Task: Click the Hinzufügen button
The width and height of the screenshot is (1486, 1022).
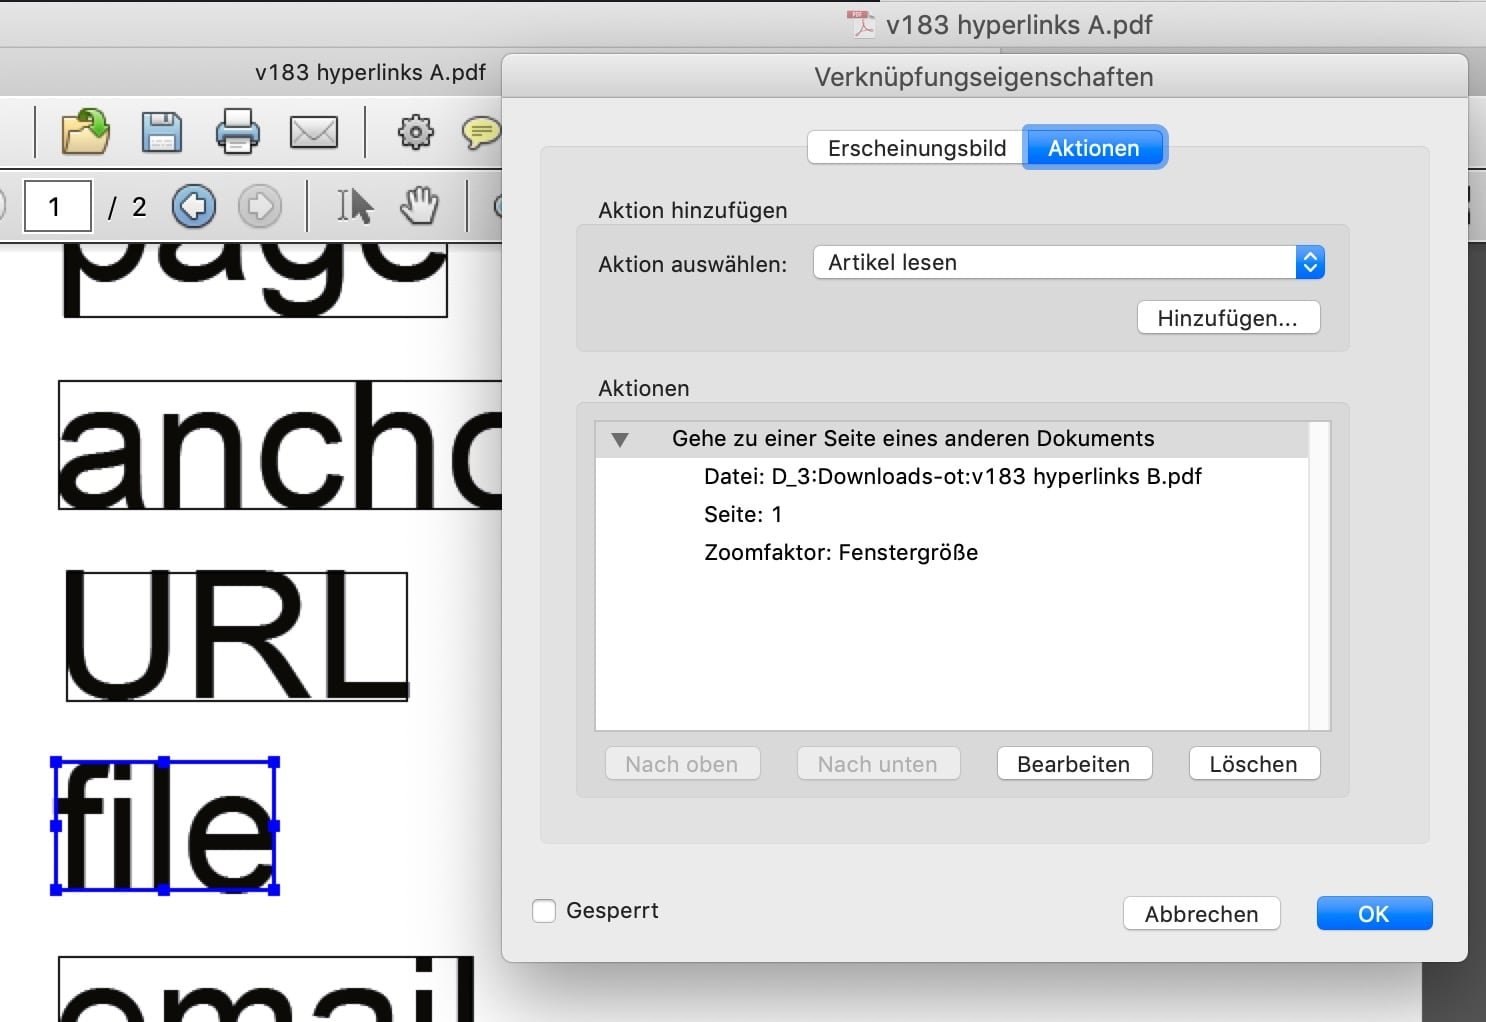Action: [x=1228, y=317]
